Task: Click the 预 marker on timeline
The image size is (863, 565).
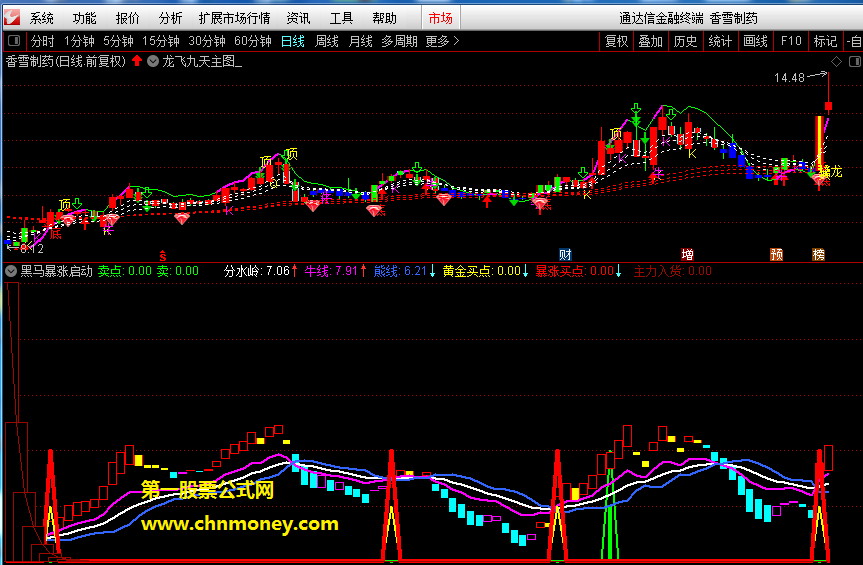Action: pos(777,255)
